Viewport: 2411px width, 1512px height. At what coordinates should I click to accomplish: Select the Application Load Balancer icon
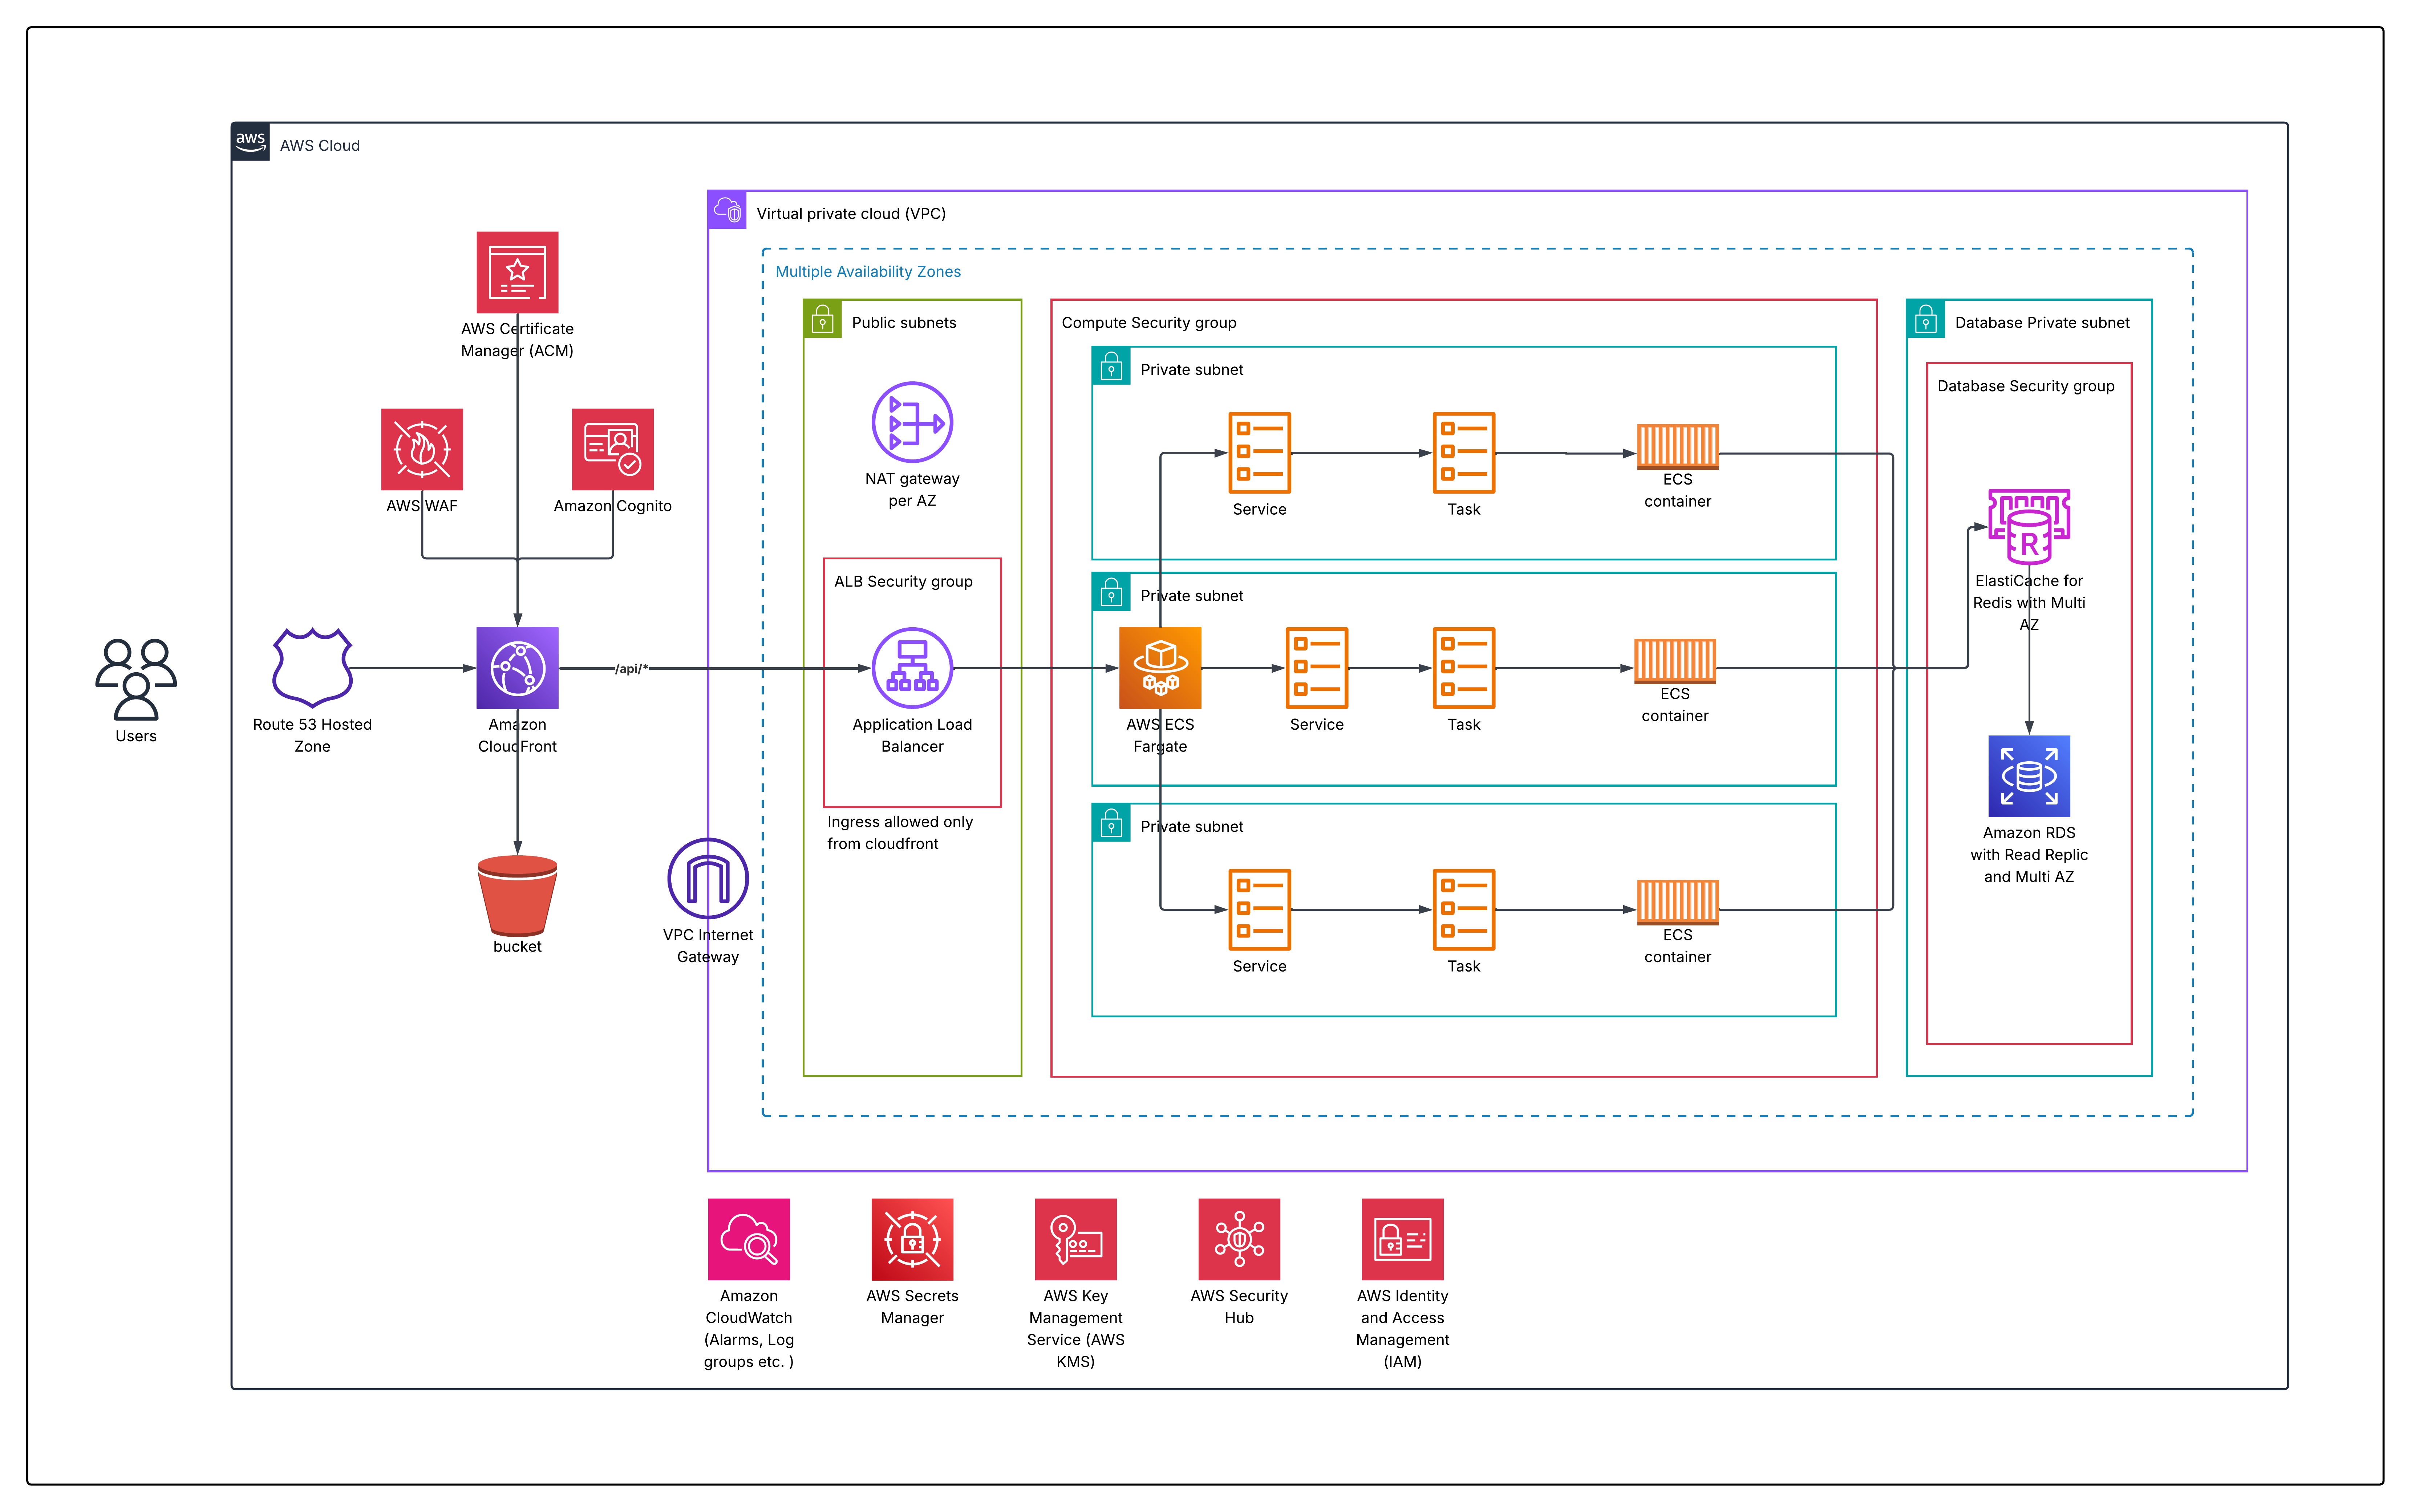pos(912,668)
